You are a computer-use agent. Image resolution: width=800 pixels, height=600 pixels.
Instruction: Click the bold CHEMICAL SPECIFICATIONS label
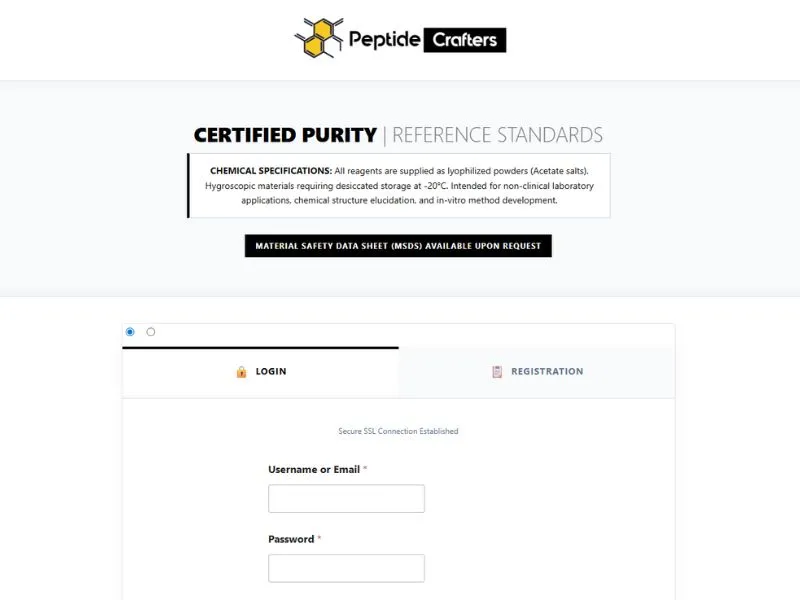(x=271, y=171)
